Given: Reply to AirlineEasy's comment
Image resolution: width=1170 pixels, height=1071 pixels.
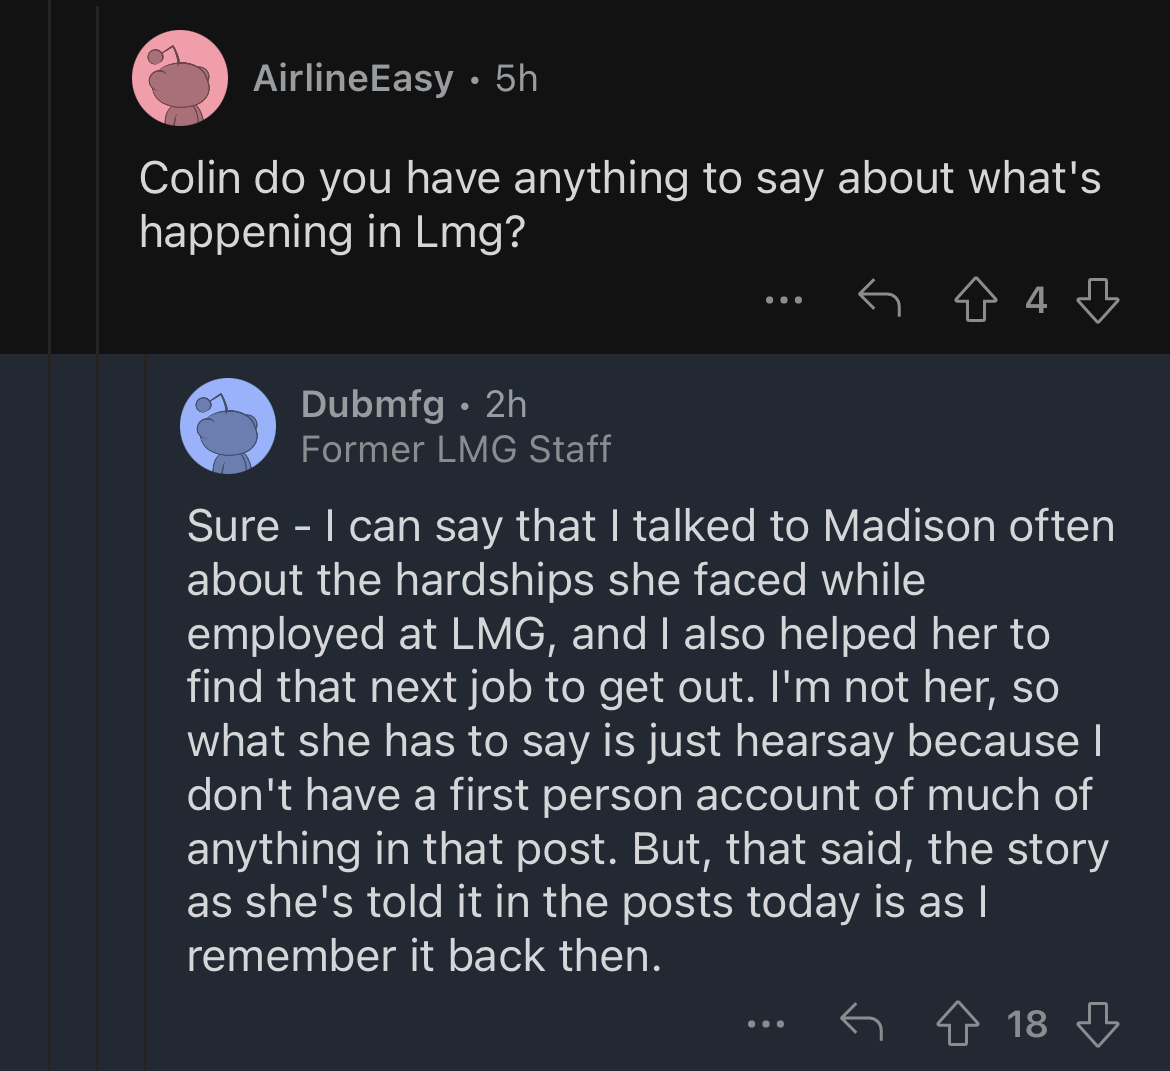Looking at the screenshot, I should (x=879, y=299).
